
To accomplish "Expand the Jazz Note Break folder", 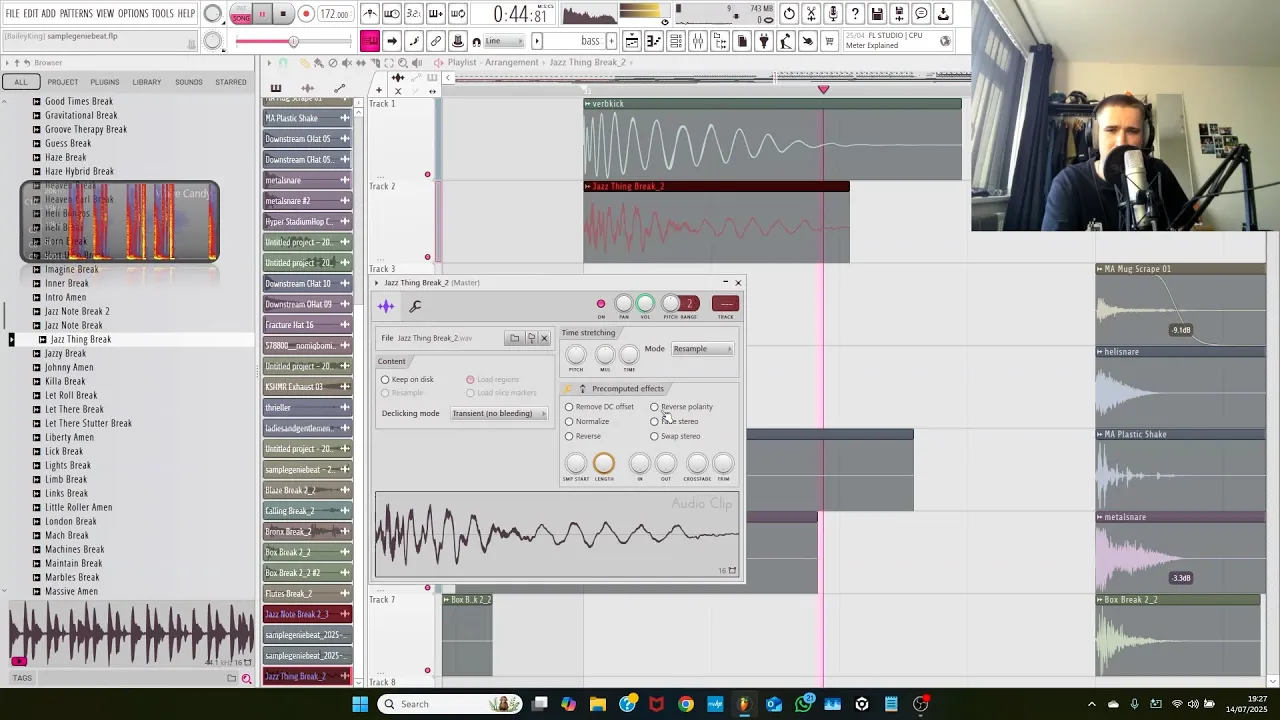I will click(37, 325).
